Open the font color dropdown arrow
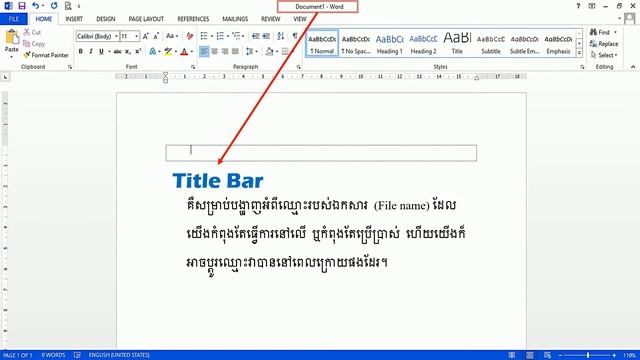Viewport: 640px width, 360px height. click(191, 52)
